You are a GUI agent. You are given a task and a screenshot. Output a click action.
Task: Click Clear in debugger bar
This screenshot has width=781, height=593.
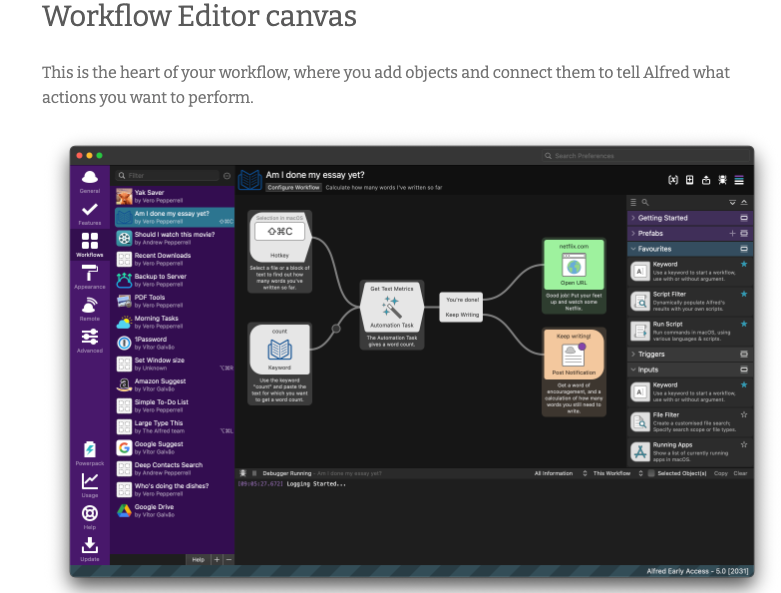pos(740,473)
